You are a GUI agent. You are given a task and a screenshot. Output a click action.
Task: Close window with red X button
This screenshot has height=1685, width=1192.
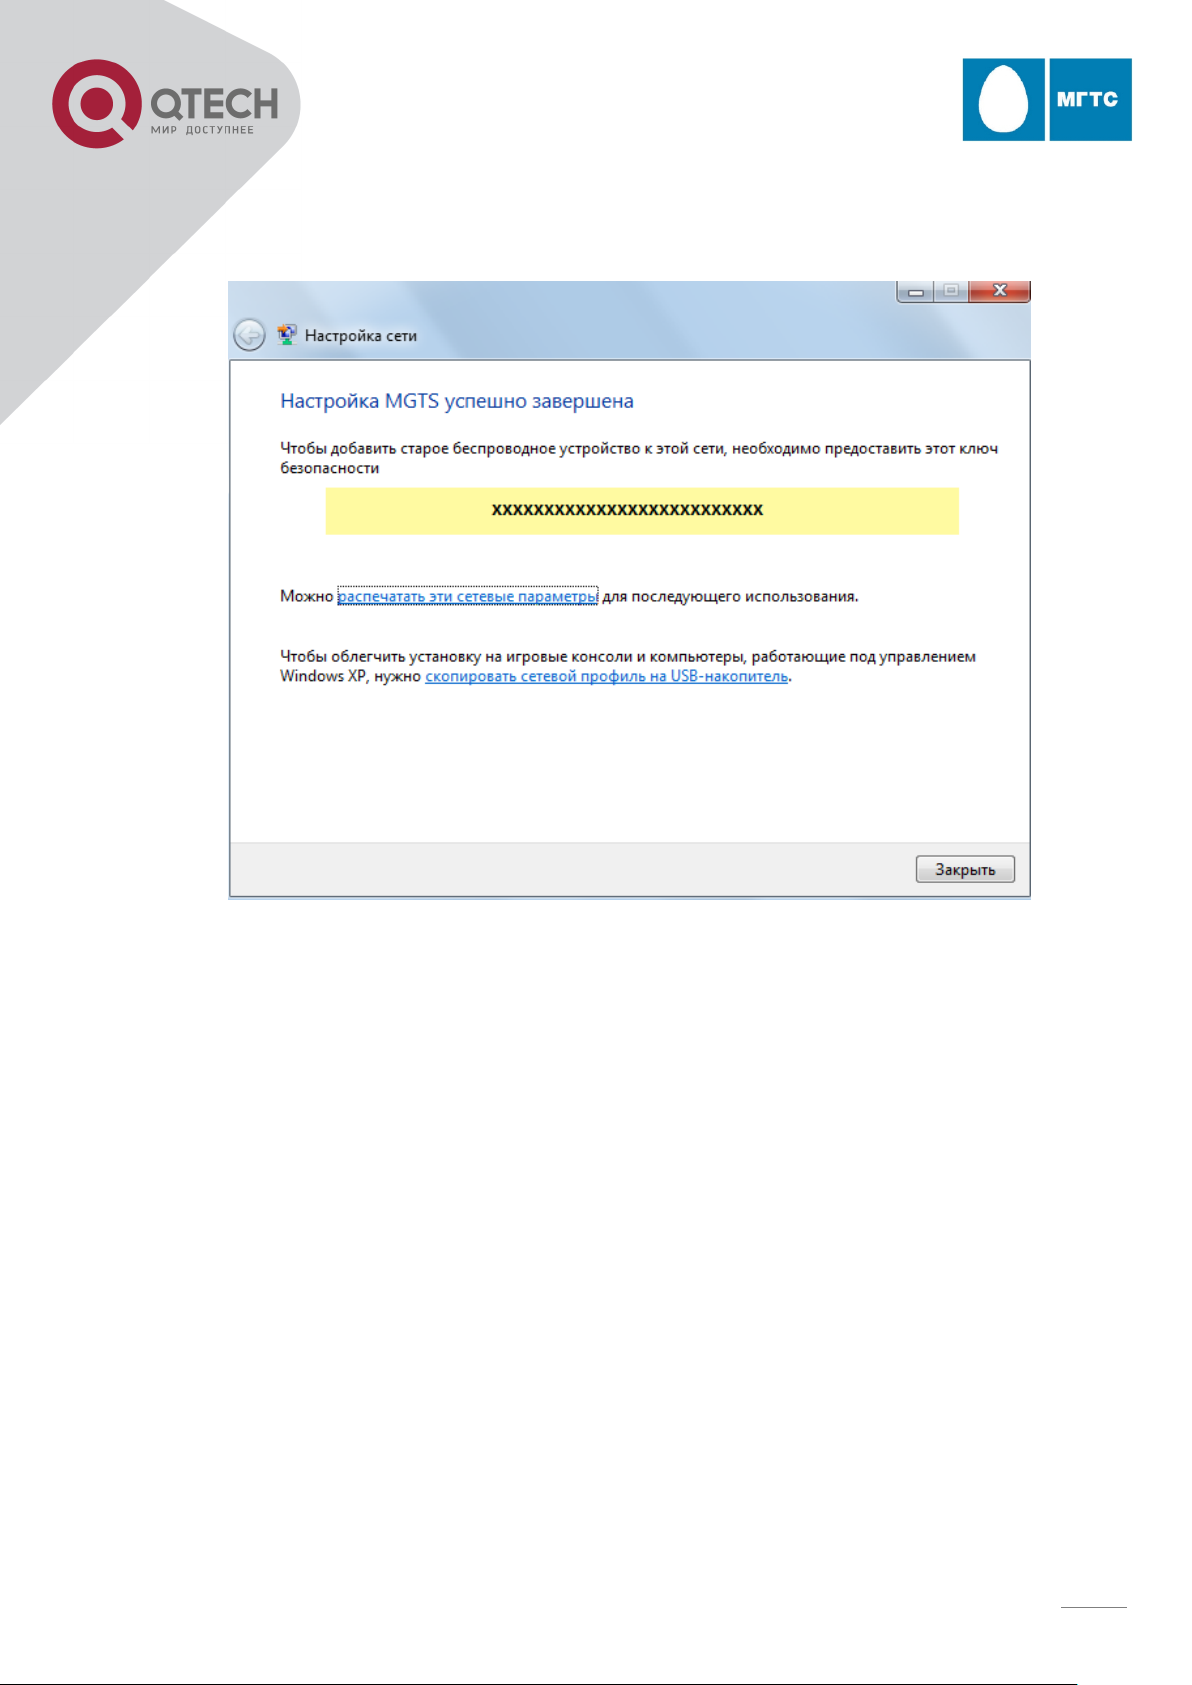(999, 291)
